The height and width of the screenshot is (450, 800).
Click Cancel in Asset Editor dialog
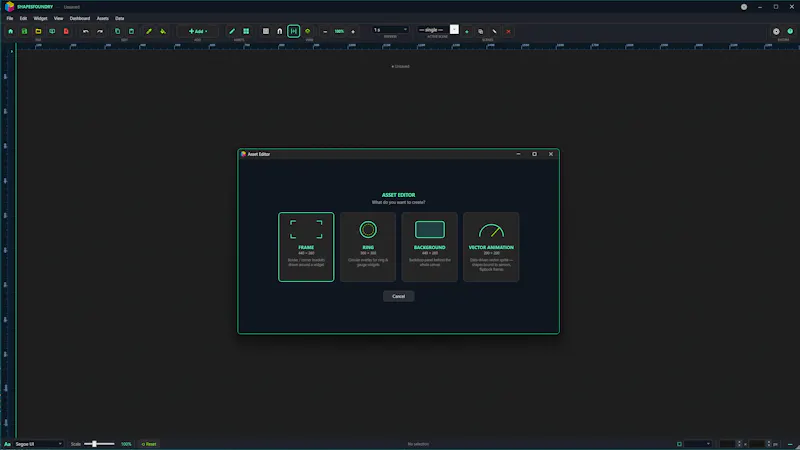(398, 296)
